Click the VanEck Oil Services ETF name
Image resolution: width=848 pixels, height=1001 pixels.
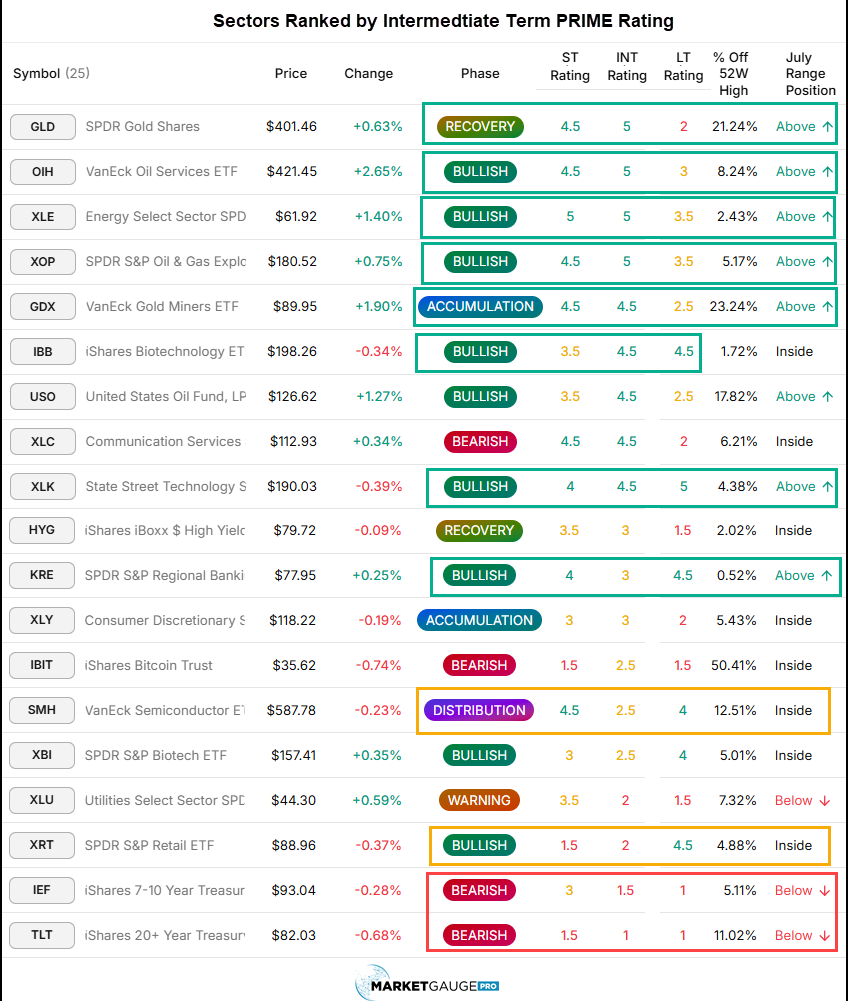pyautogui.click(x=162, y=172)
